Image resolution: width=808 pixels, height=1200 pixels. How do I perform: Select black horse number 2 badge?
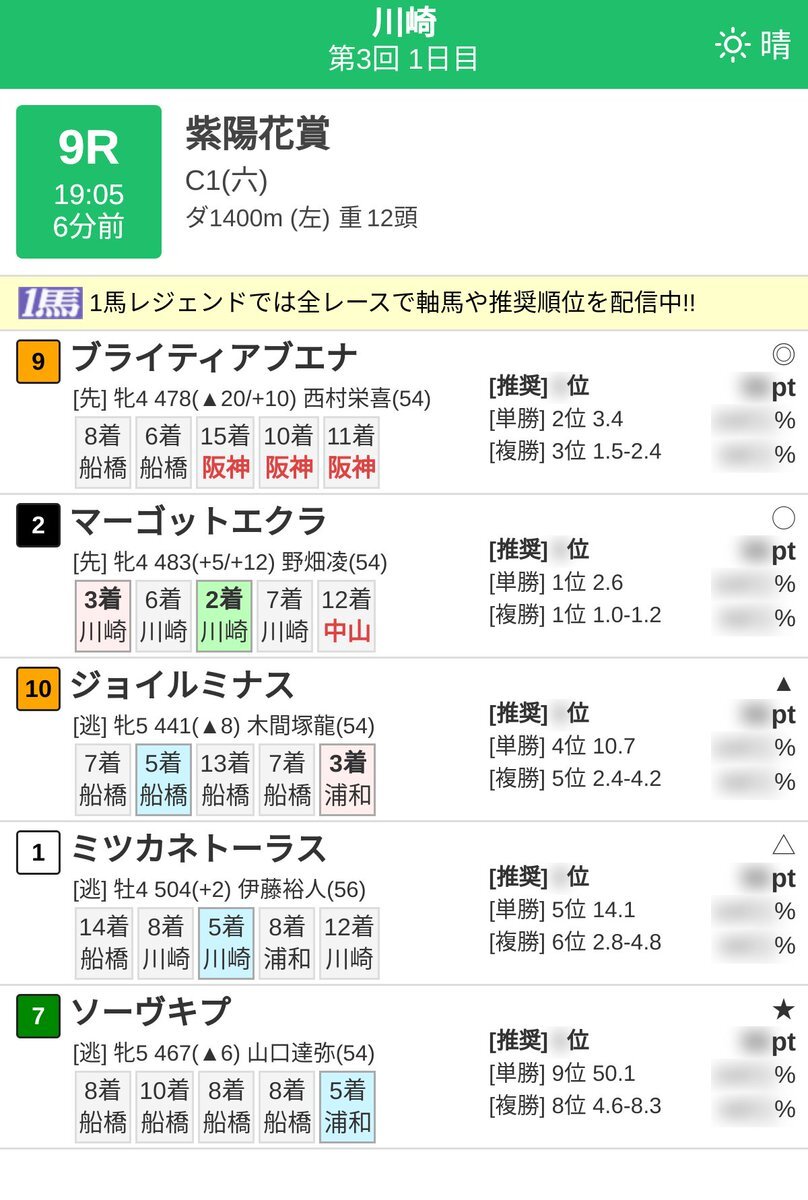tap(39, 525)
